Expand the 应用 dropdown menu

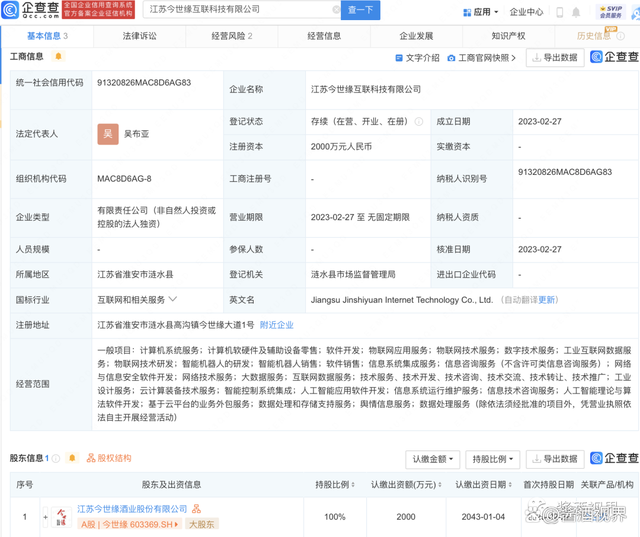click(x=481, y=12)
